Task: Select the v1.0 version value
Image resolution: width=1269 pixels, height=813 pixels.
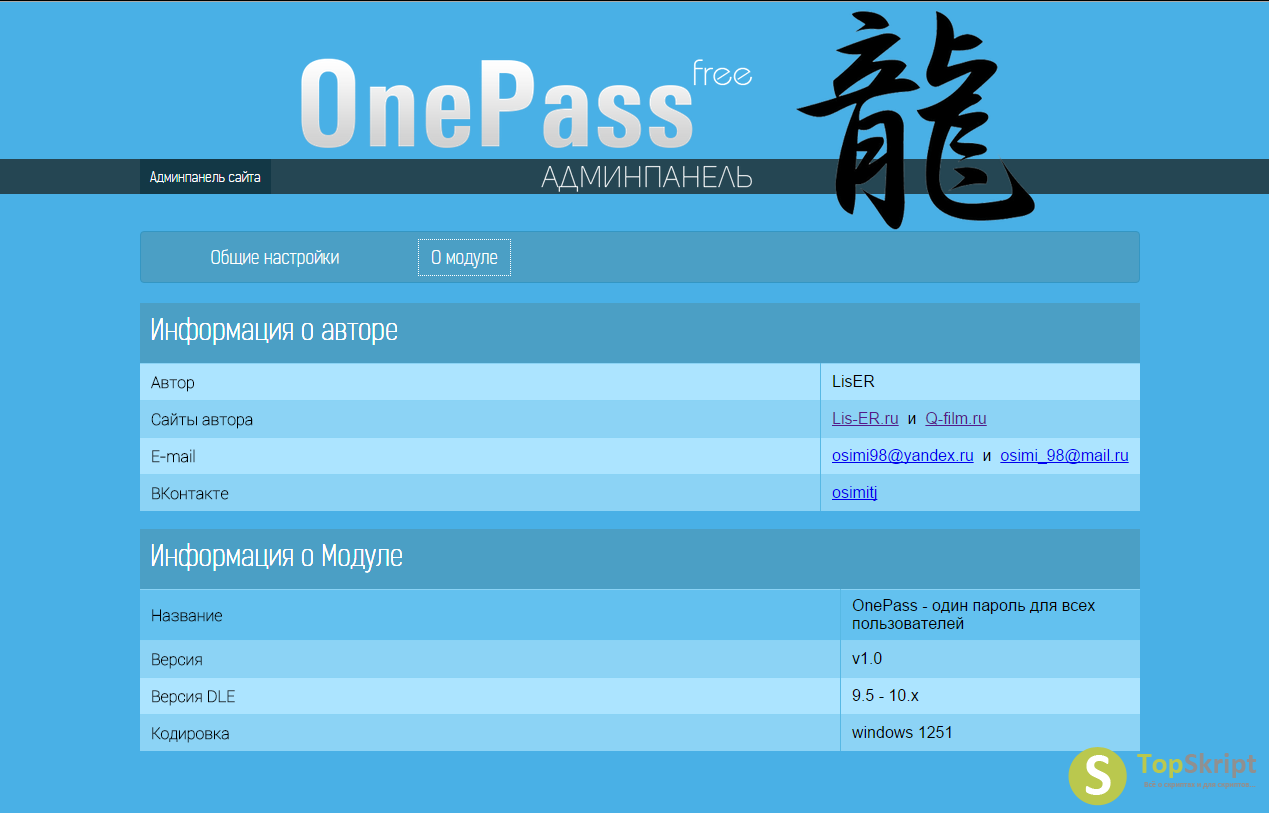Action: pyautogui.click(x=867, y=658)
